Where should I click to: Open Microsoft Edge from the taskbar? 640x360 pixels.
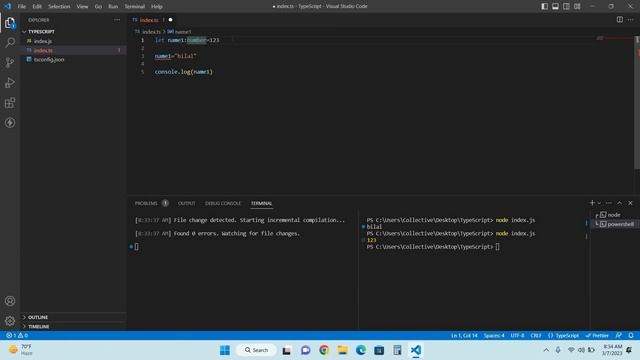pos(361,350)
